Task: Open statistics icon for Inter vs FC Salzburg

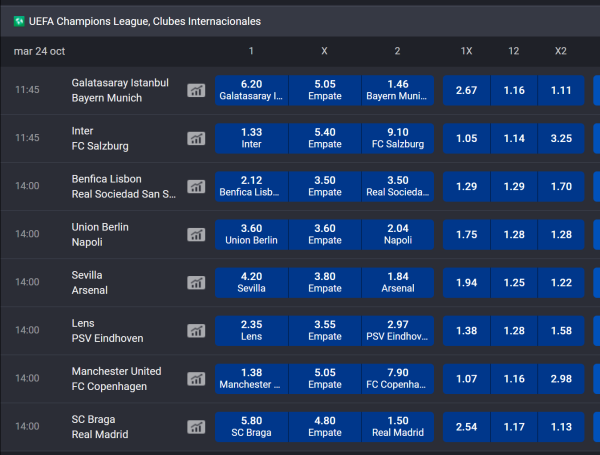Action: point(196,138)
